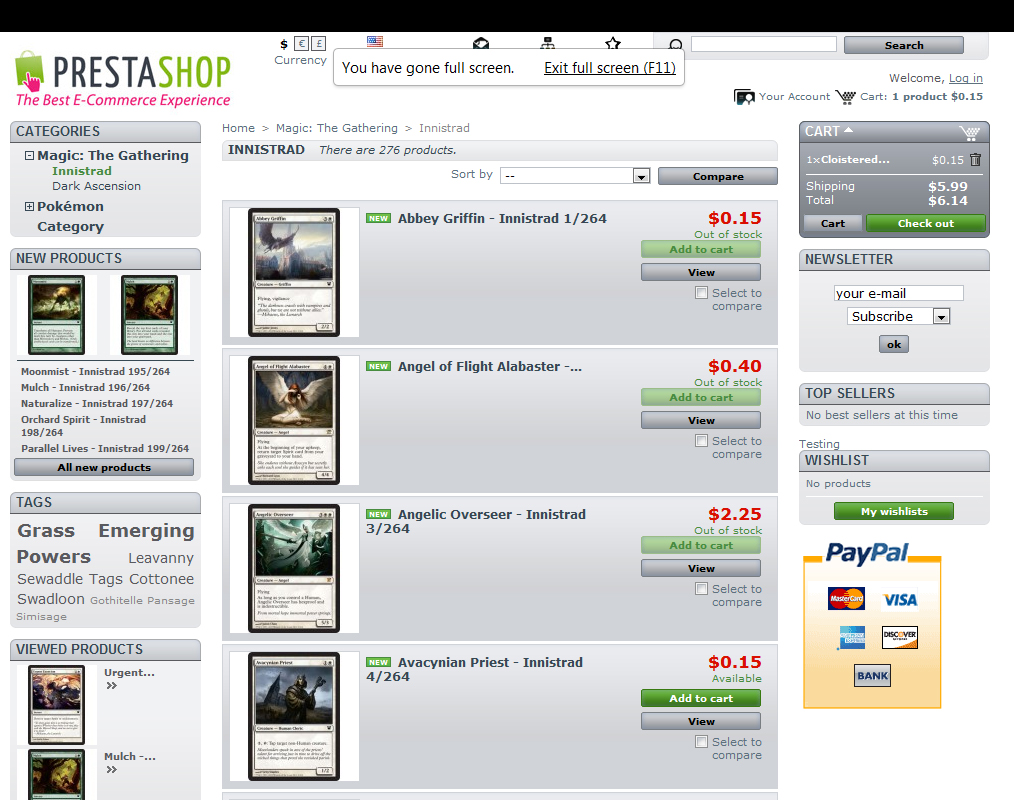Remove Cloistered item with trash icon
Screen dimensions: 1014x800
[975, 159]
